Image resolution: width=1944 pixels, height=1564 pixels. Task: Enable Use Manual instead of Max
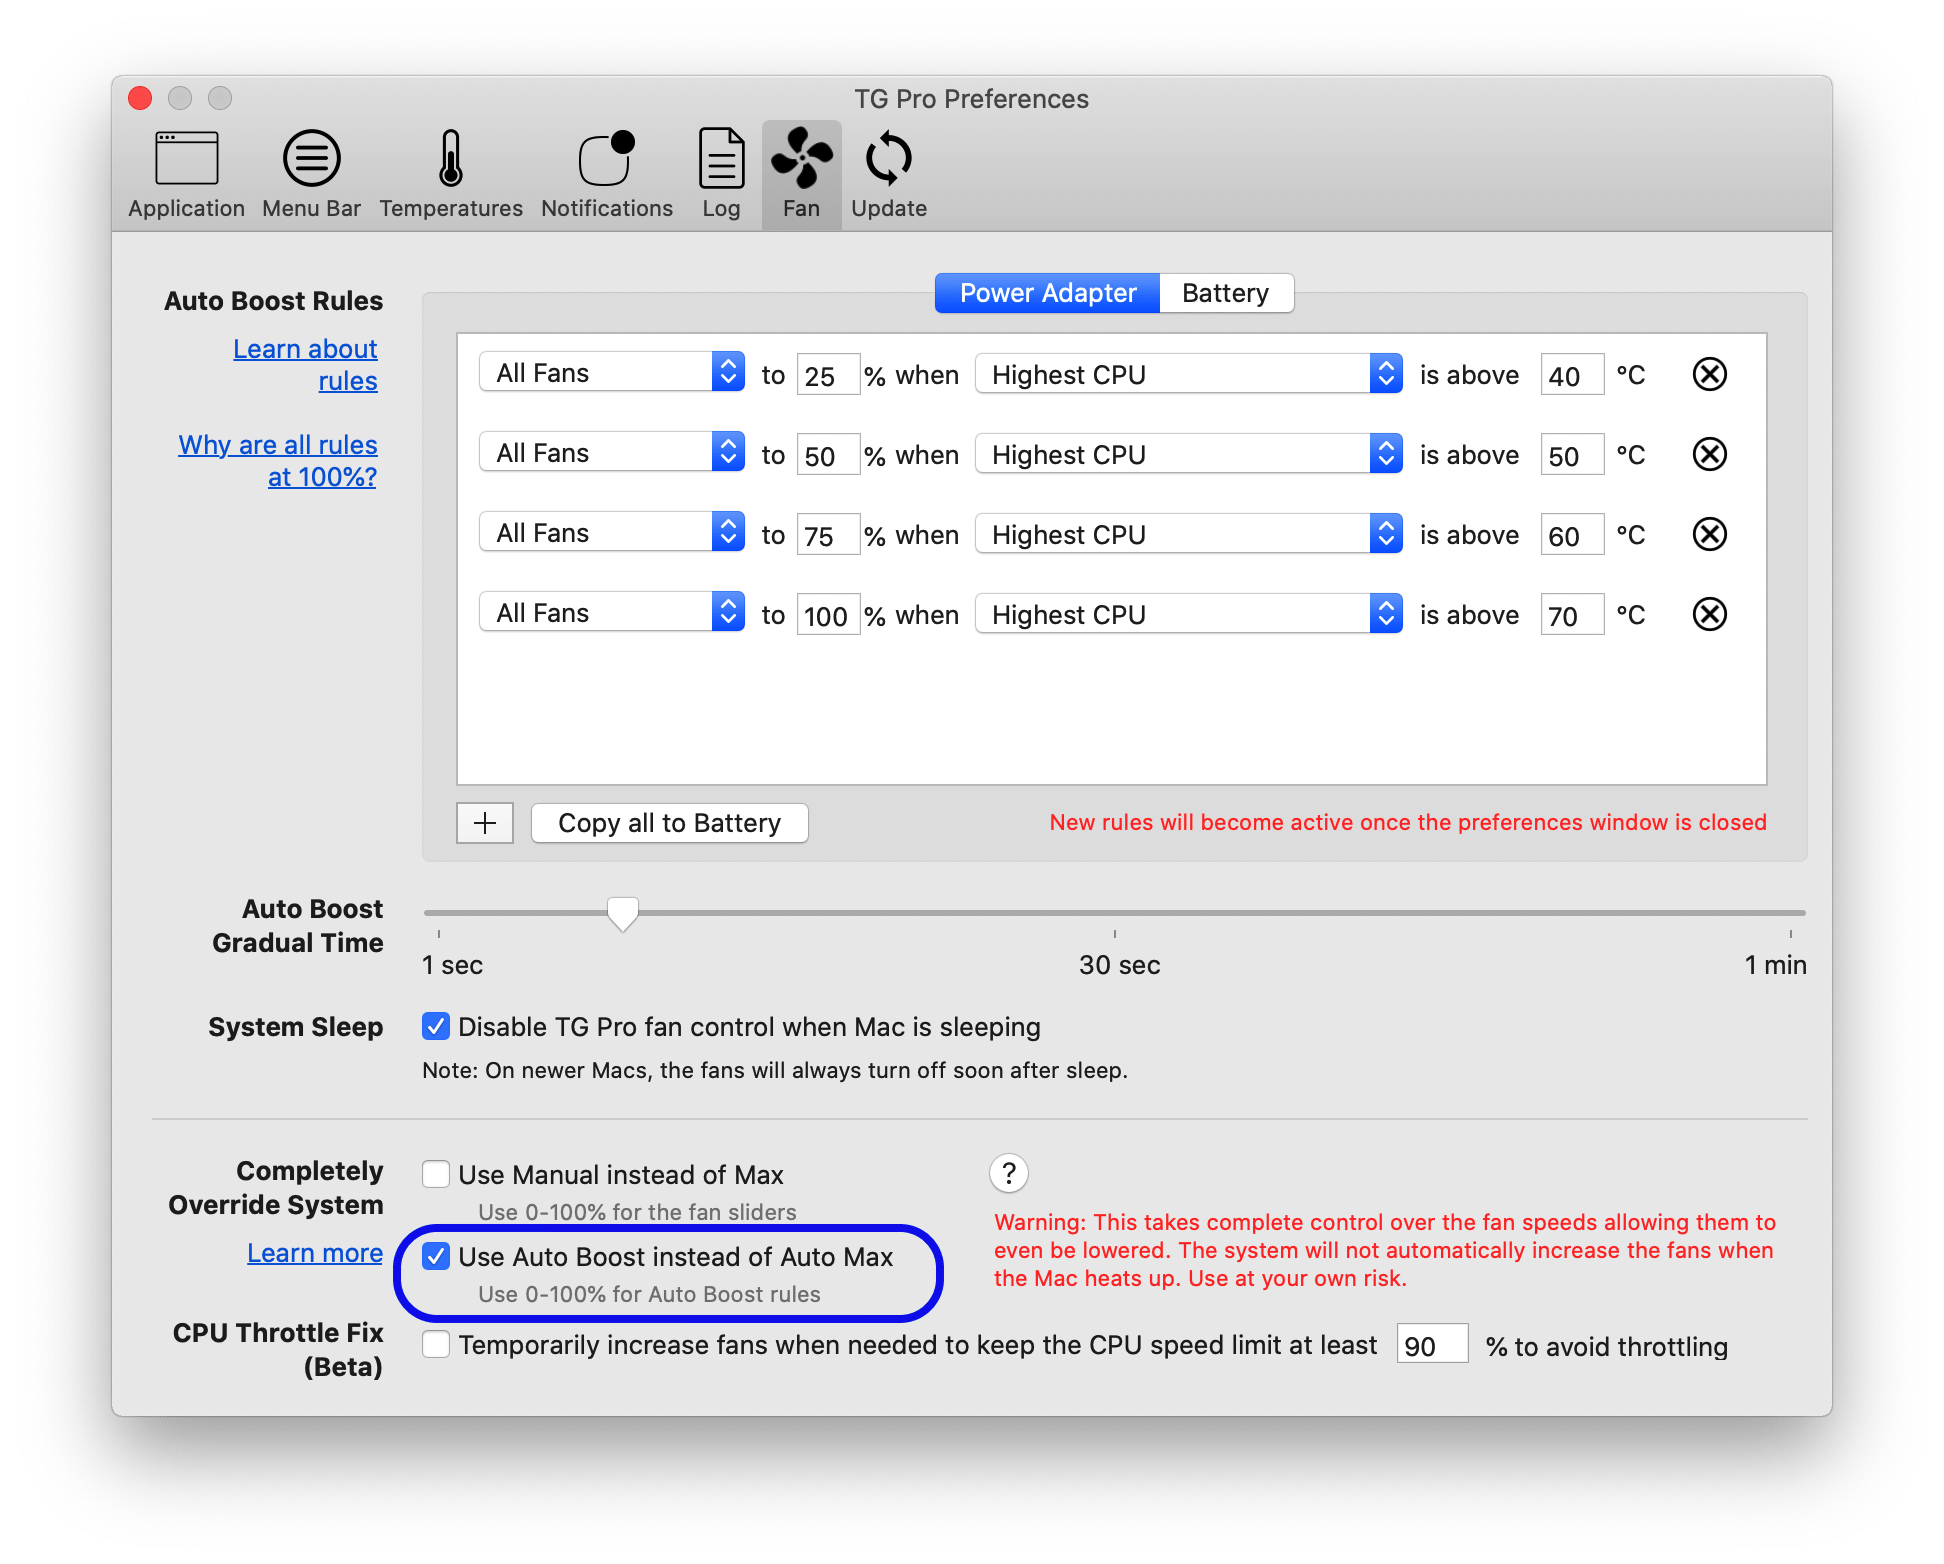[436, 1174]
